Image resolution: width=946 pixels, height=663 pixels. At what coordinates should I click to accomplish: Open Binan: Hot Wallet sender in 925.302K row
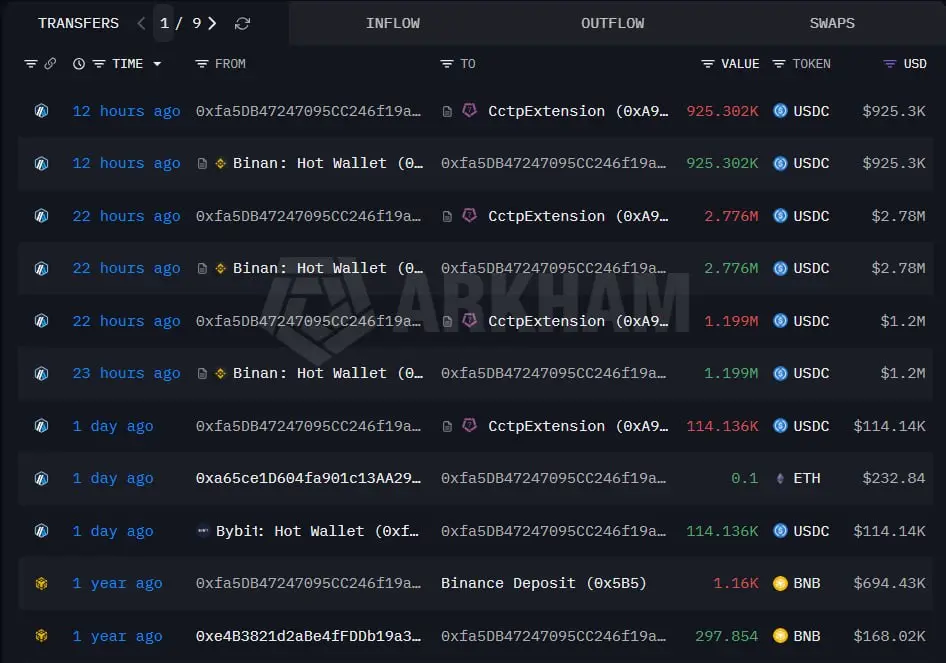(328, 163)
